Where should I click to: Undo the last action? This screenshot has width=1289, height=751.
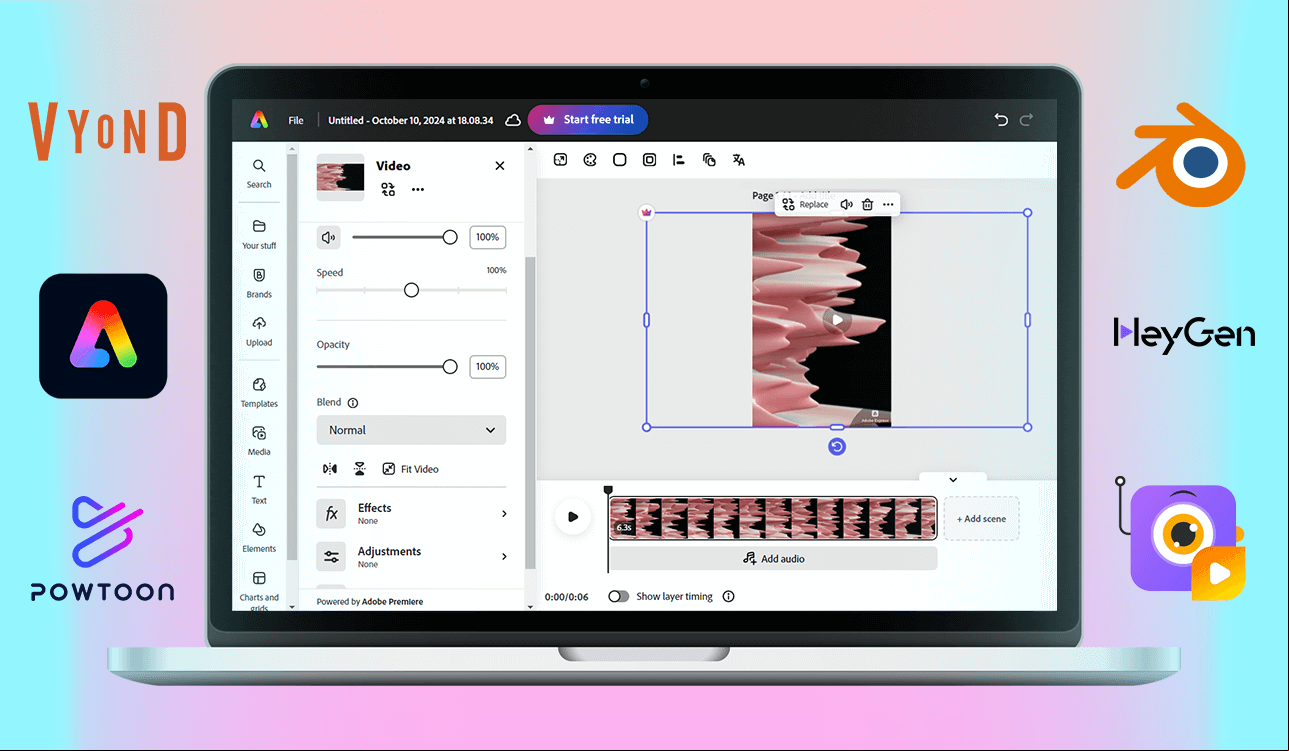click(1001, 120)
